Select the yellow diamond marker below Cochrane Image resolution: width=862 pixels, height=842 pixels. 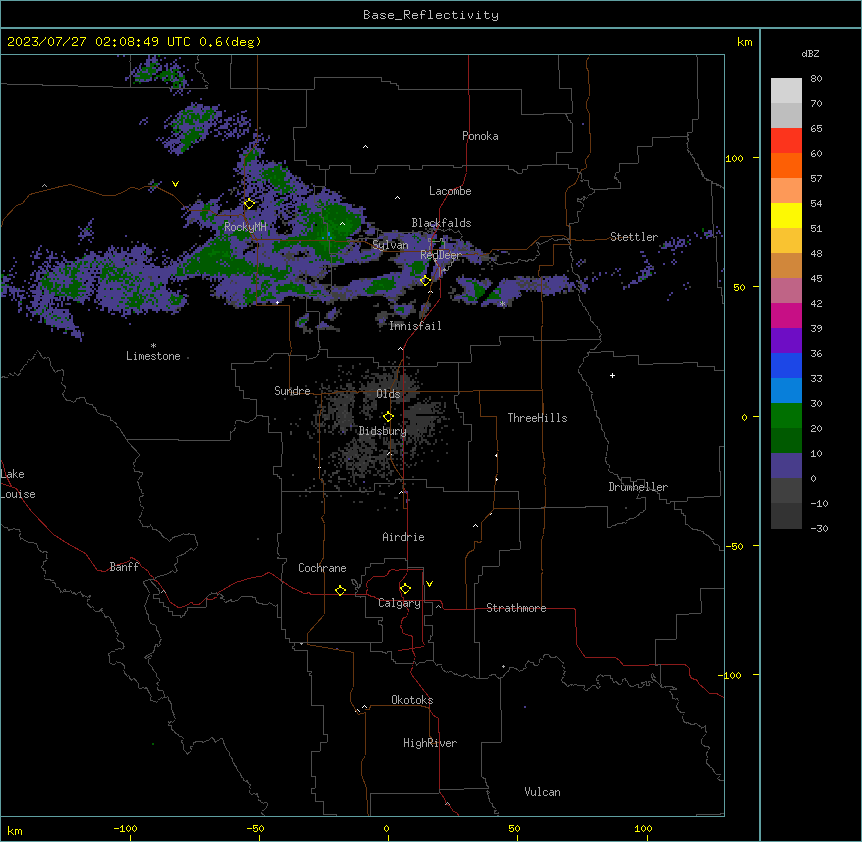point(340,590)
